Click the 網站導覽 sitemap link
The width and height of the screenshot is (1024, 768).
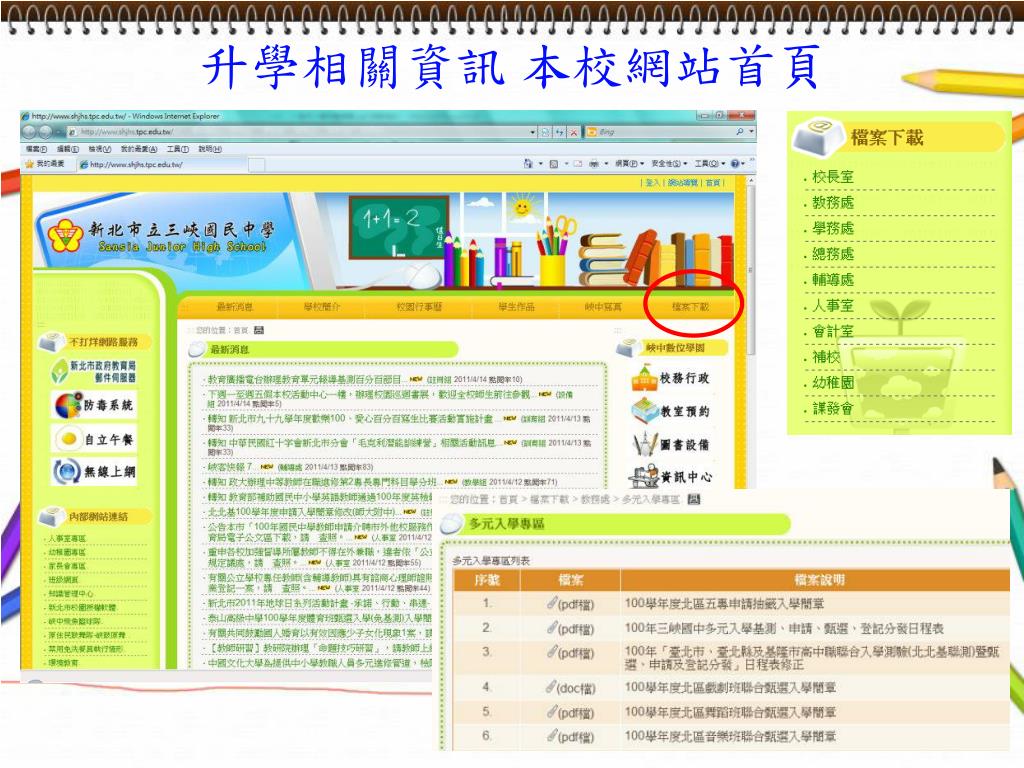pyautogui.click(x=682, y=183)
